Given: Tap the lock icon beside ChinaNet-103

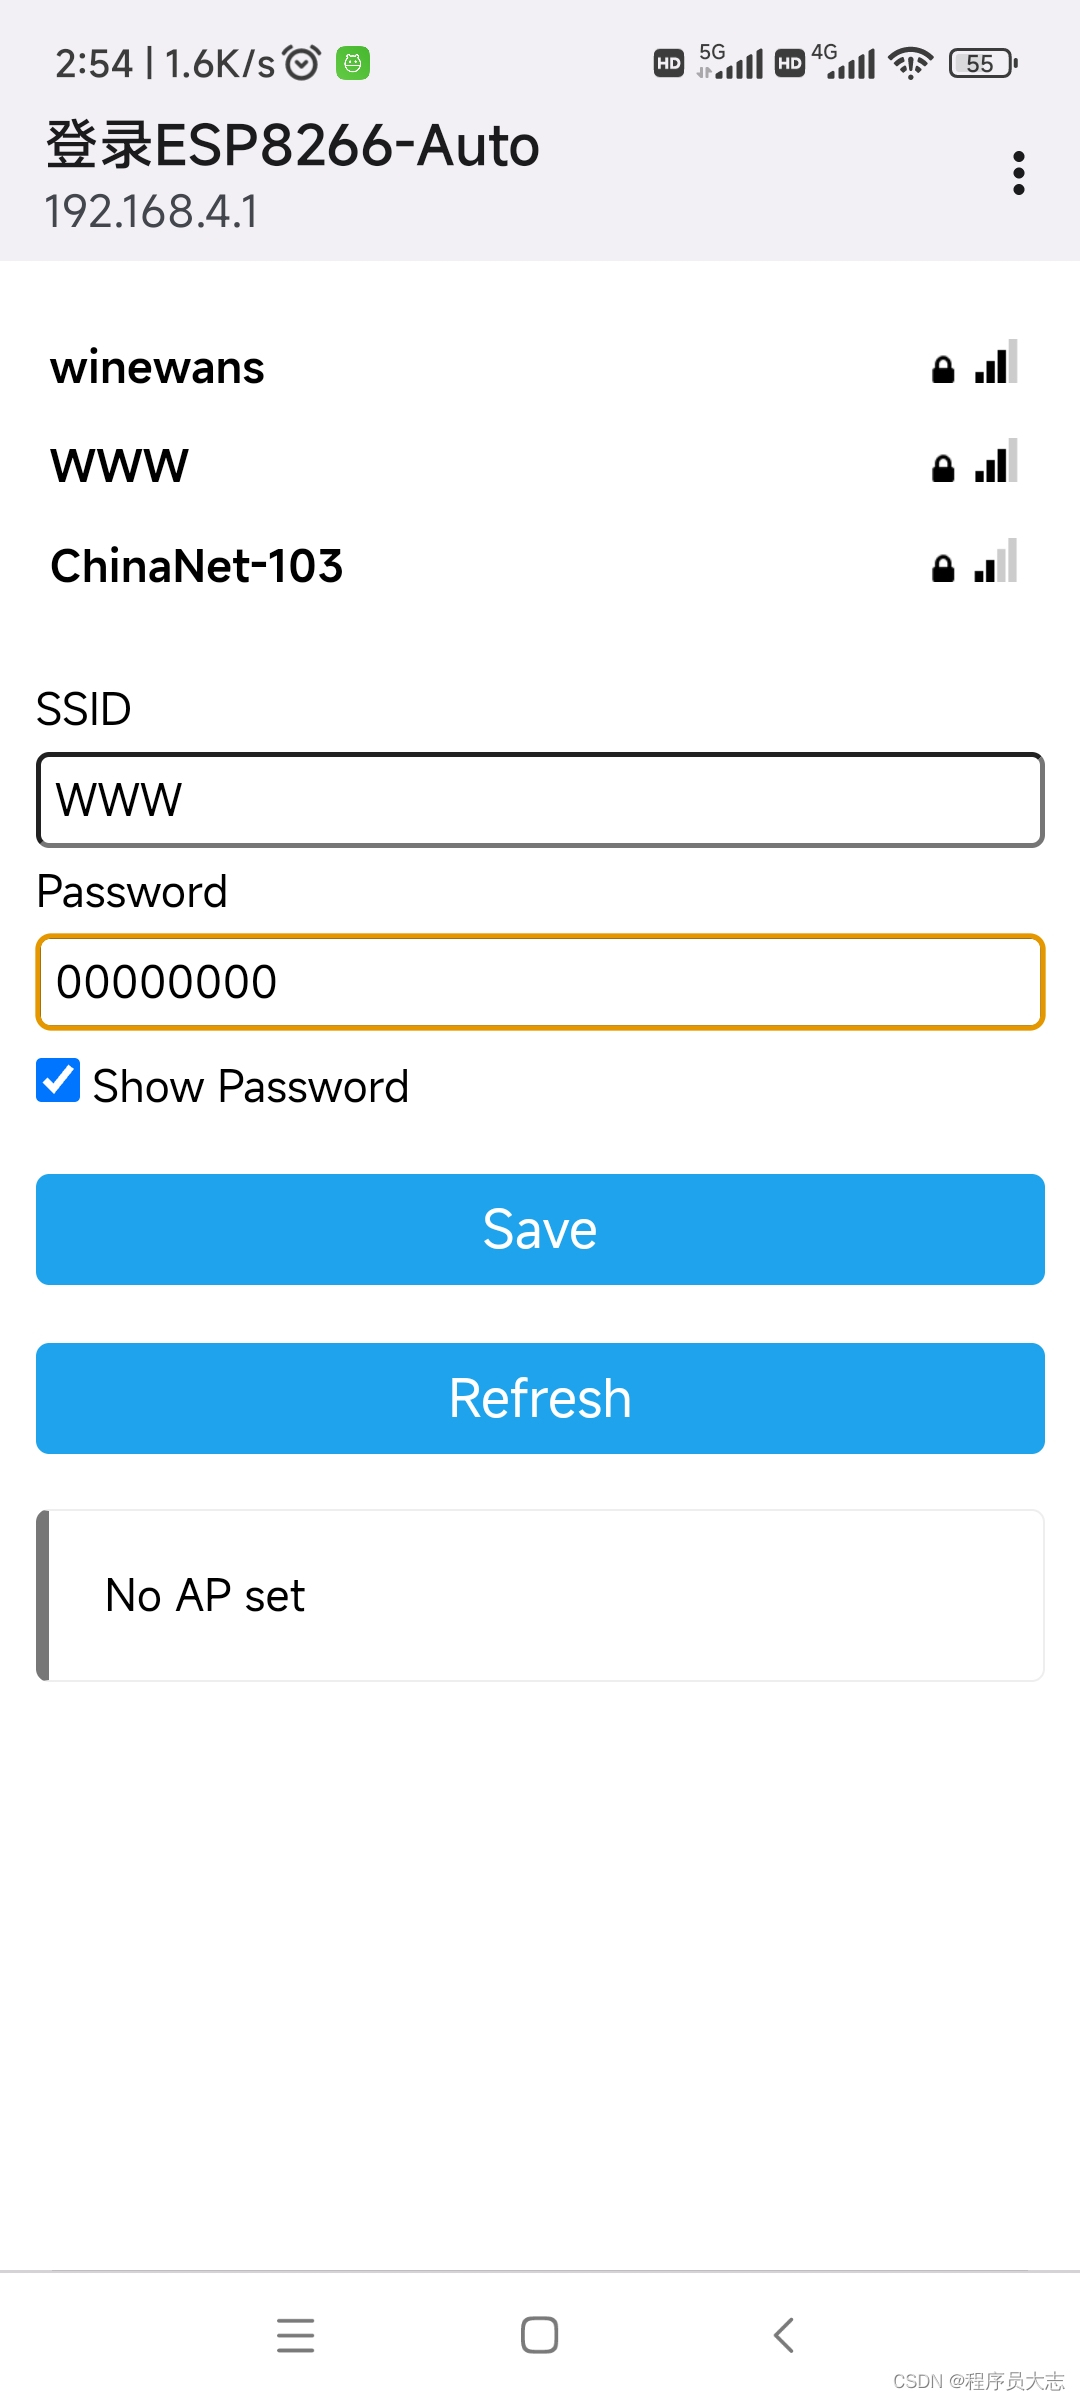Looking at the screenshot, I should (x=943, y=569).
